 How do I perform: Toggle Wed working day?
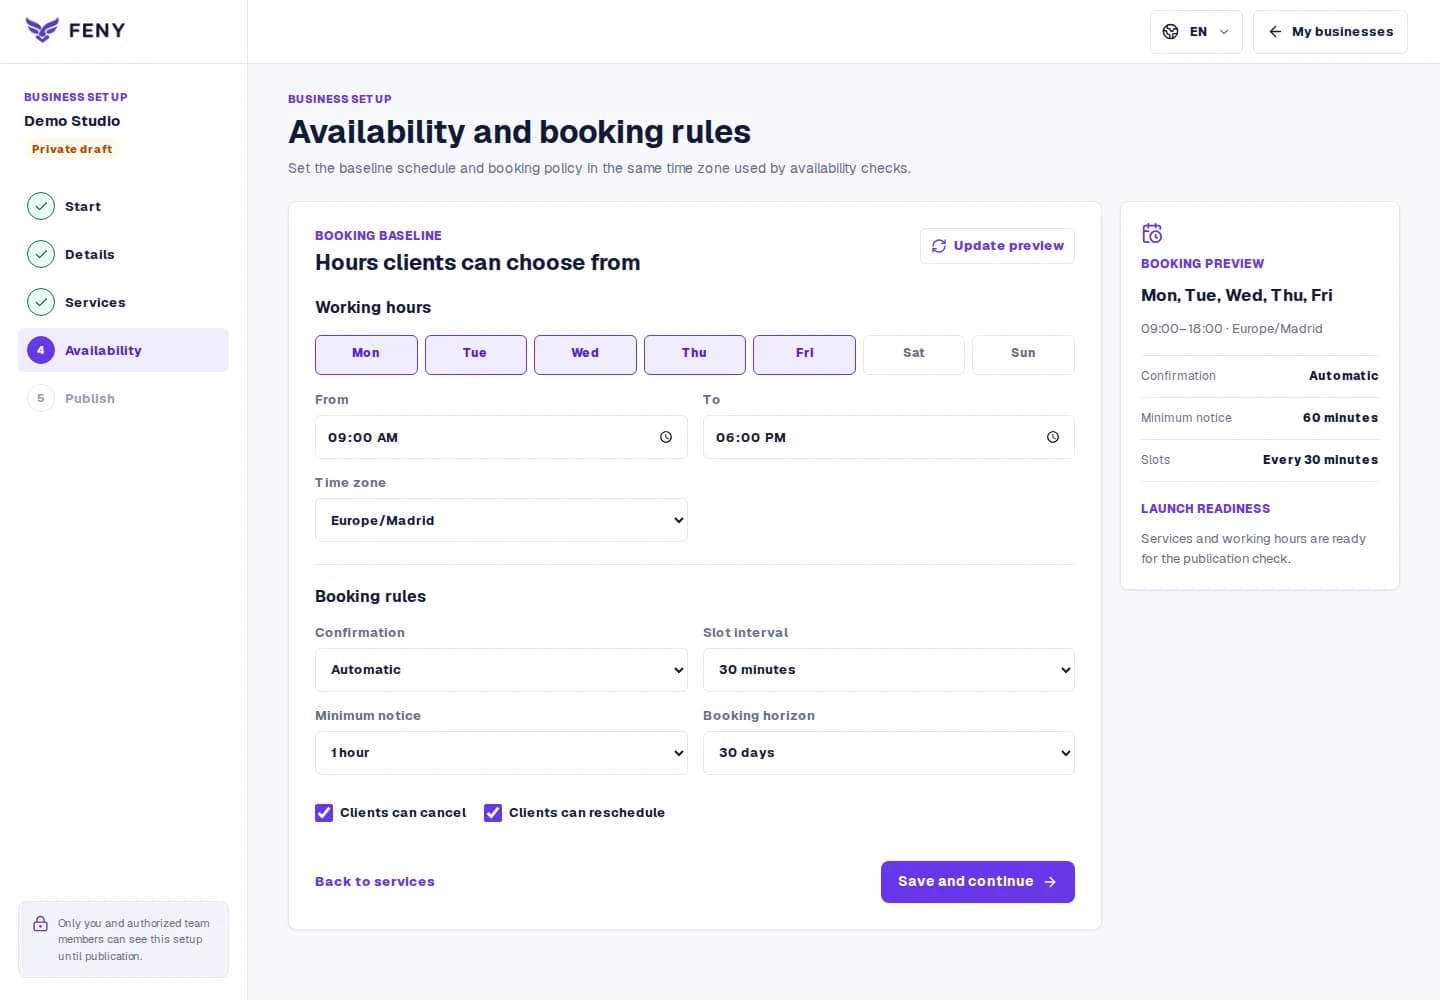pos(585,354)
